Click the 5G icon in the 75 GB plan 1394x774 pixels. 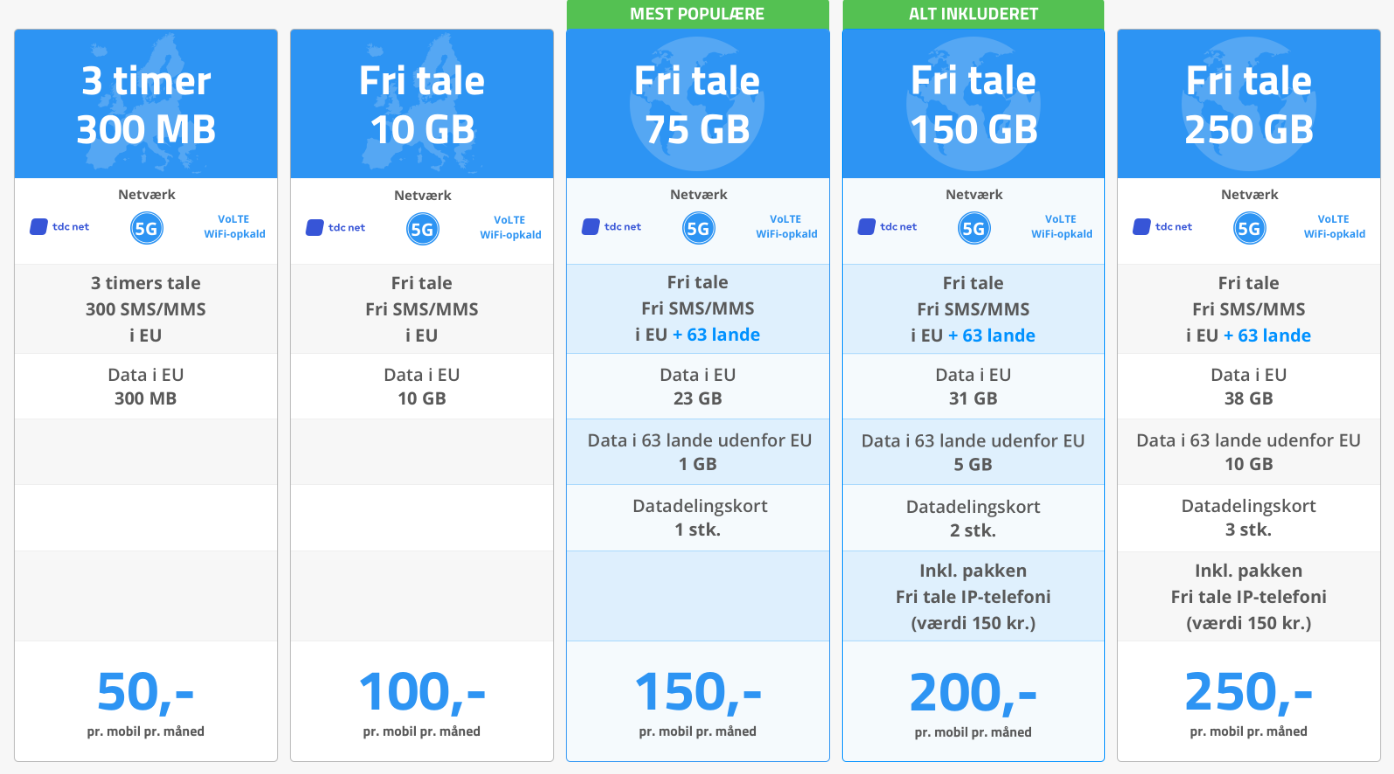coord(698,229)
